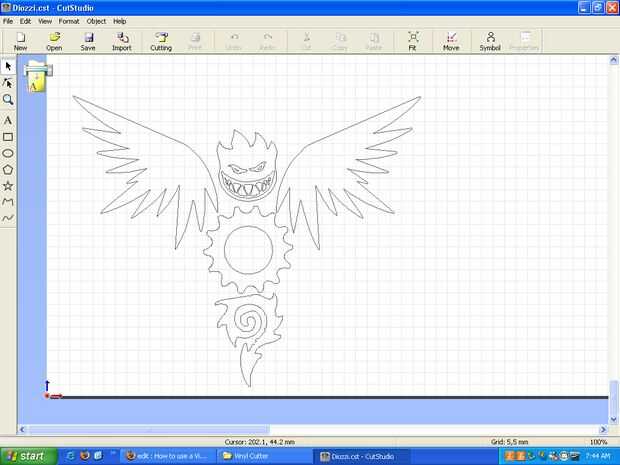Click the system tray clock
Viewport: 620px width, 465px height.
(x=598, y=456)
